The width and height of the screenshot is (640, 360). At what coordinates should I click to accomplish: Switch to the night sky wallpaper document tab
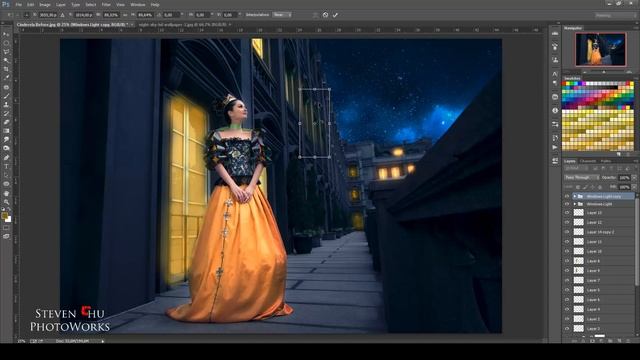tap(183, 24)
